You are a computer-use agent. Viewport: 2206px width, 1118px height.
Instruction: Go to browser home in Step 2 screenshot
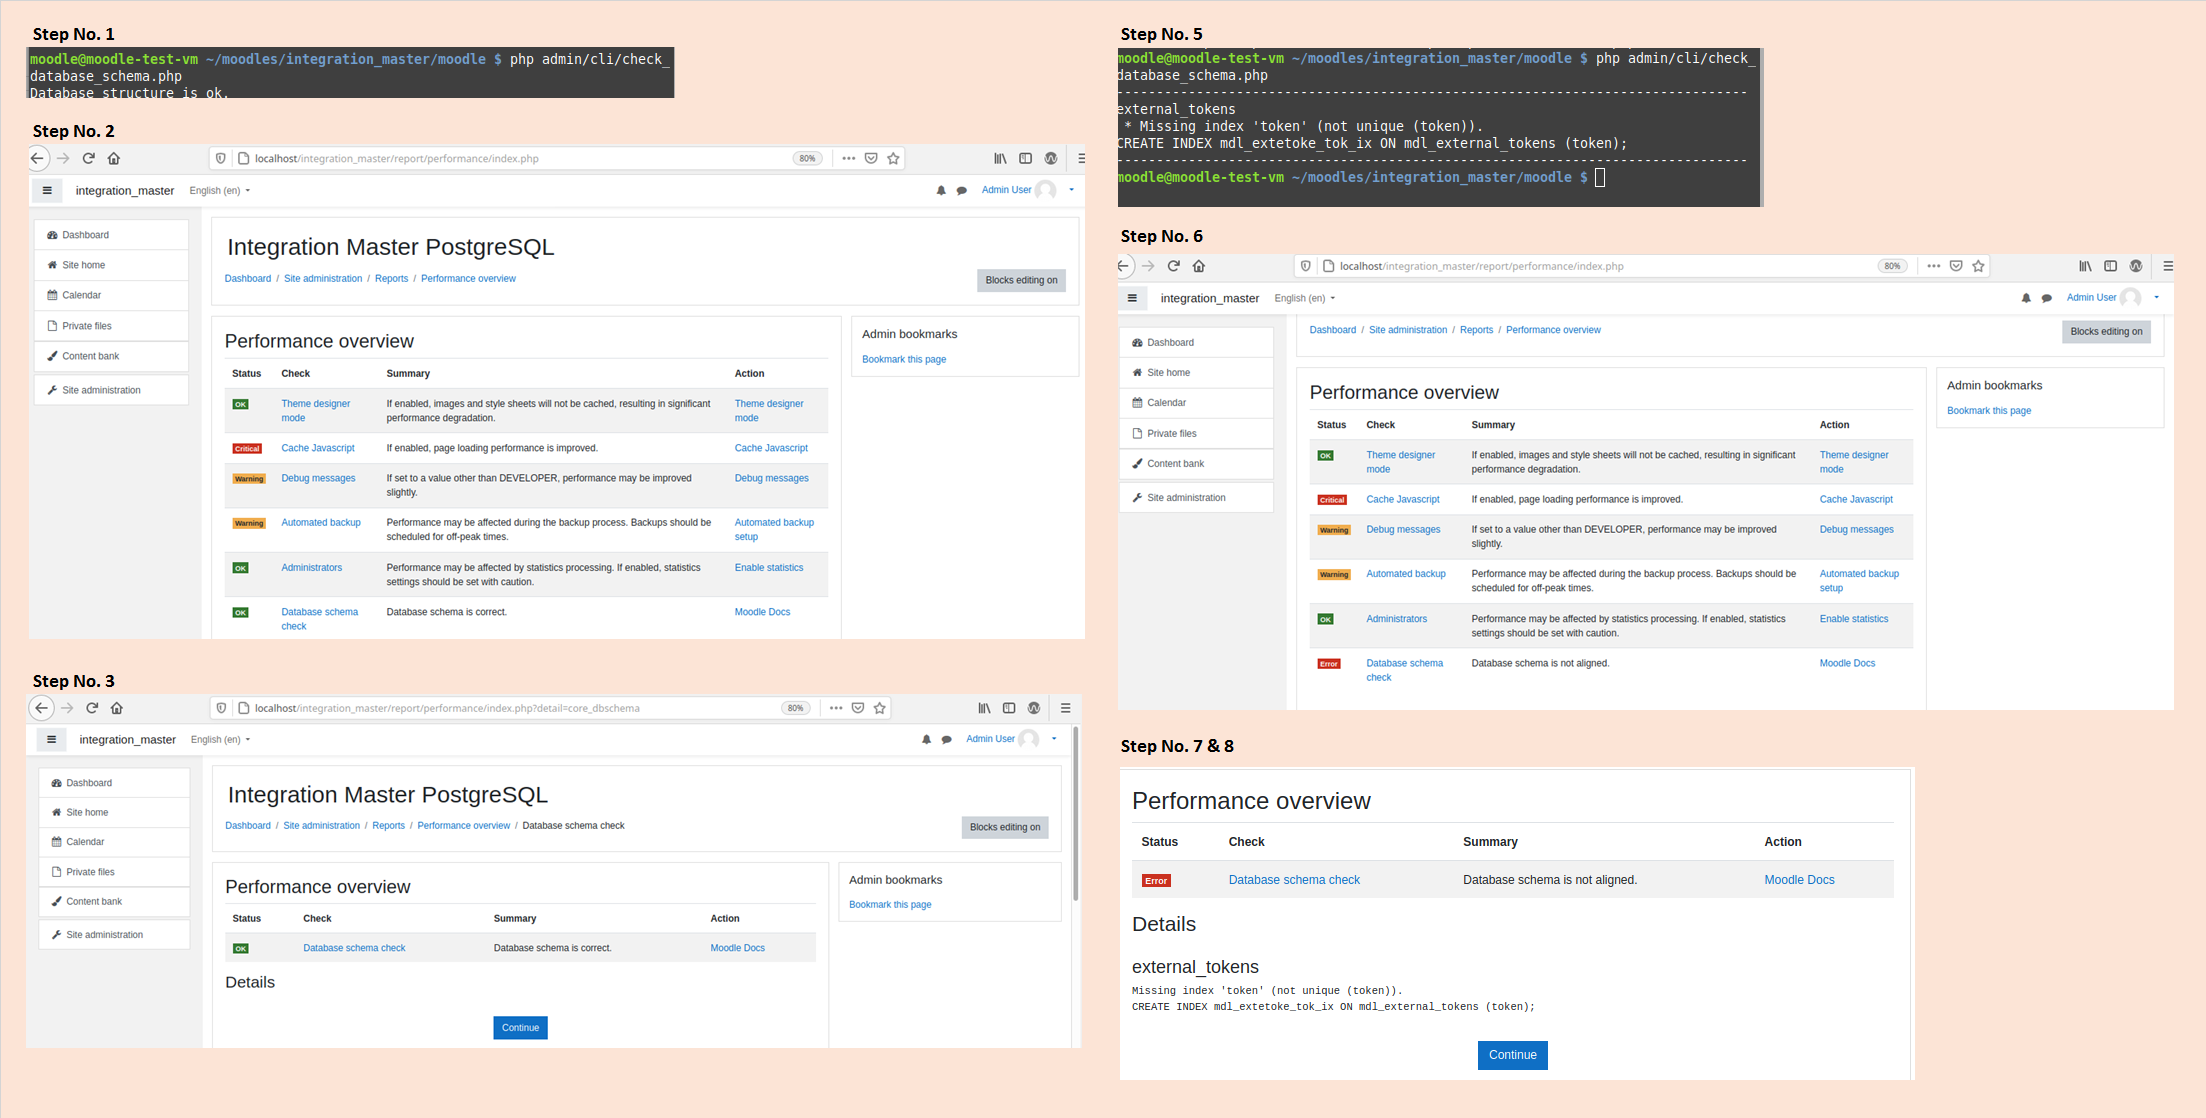point(114,158)
